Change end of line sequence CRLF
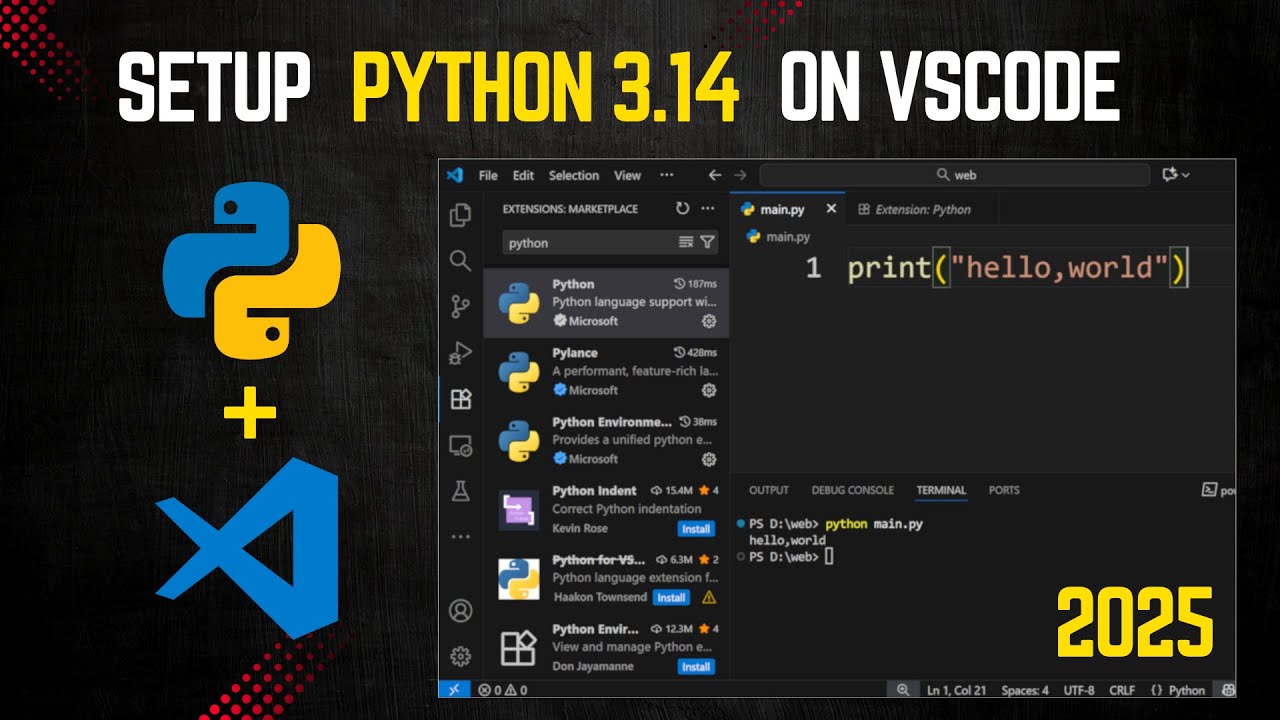The image size is (1280, 720). [x=1123, y=690]
